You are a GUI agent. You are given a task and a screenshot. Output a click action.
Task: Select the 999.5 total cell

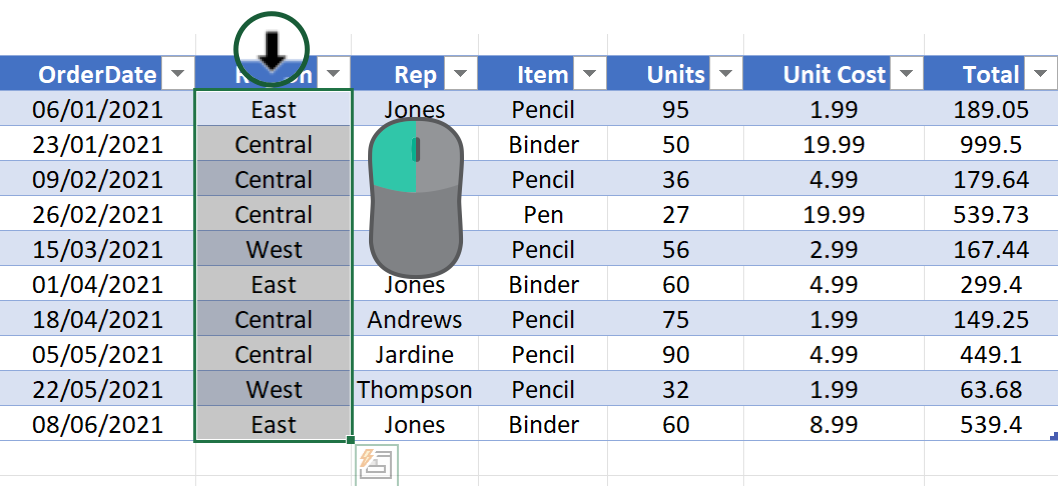point(990,145)
